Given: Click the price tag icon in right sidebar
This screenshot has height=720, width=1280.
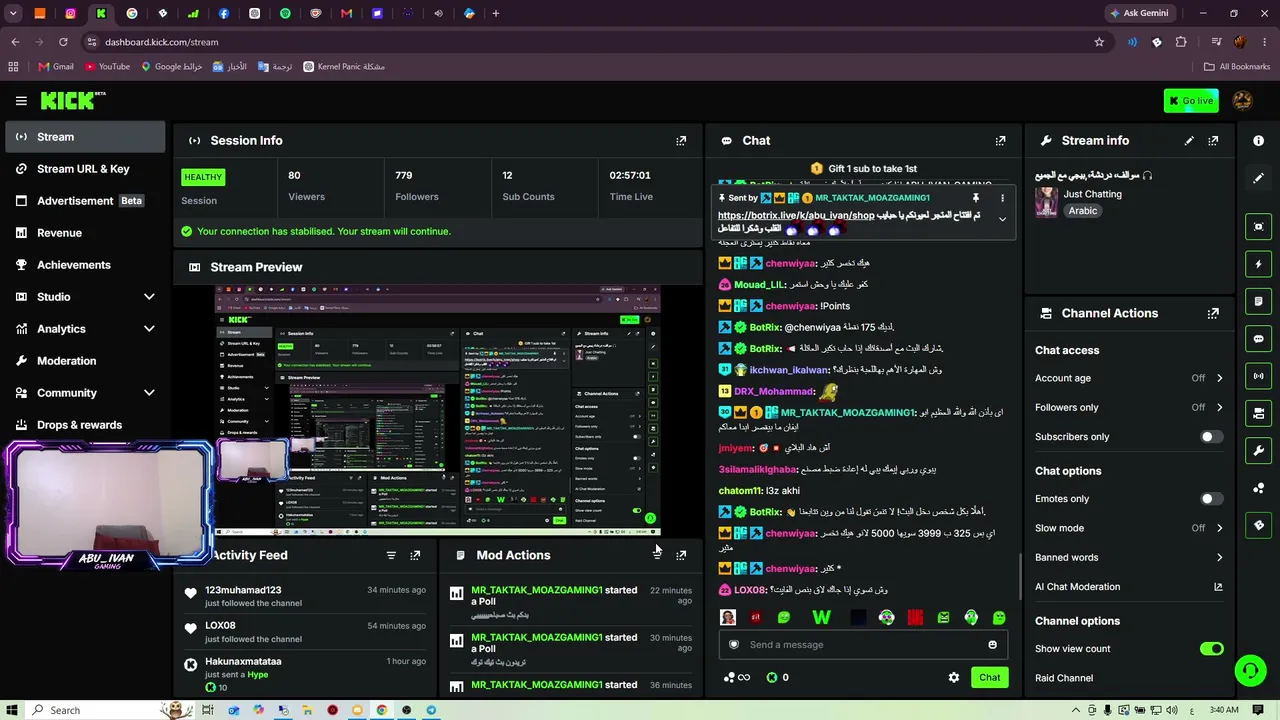Looking at the screenshot, I should point(1258,525).
